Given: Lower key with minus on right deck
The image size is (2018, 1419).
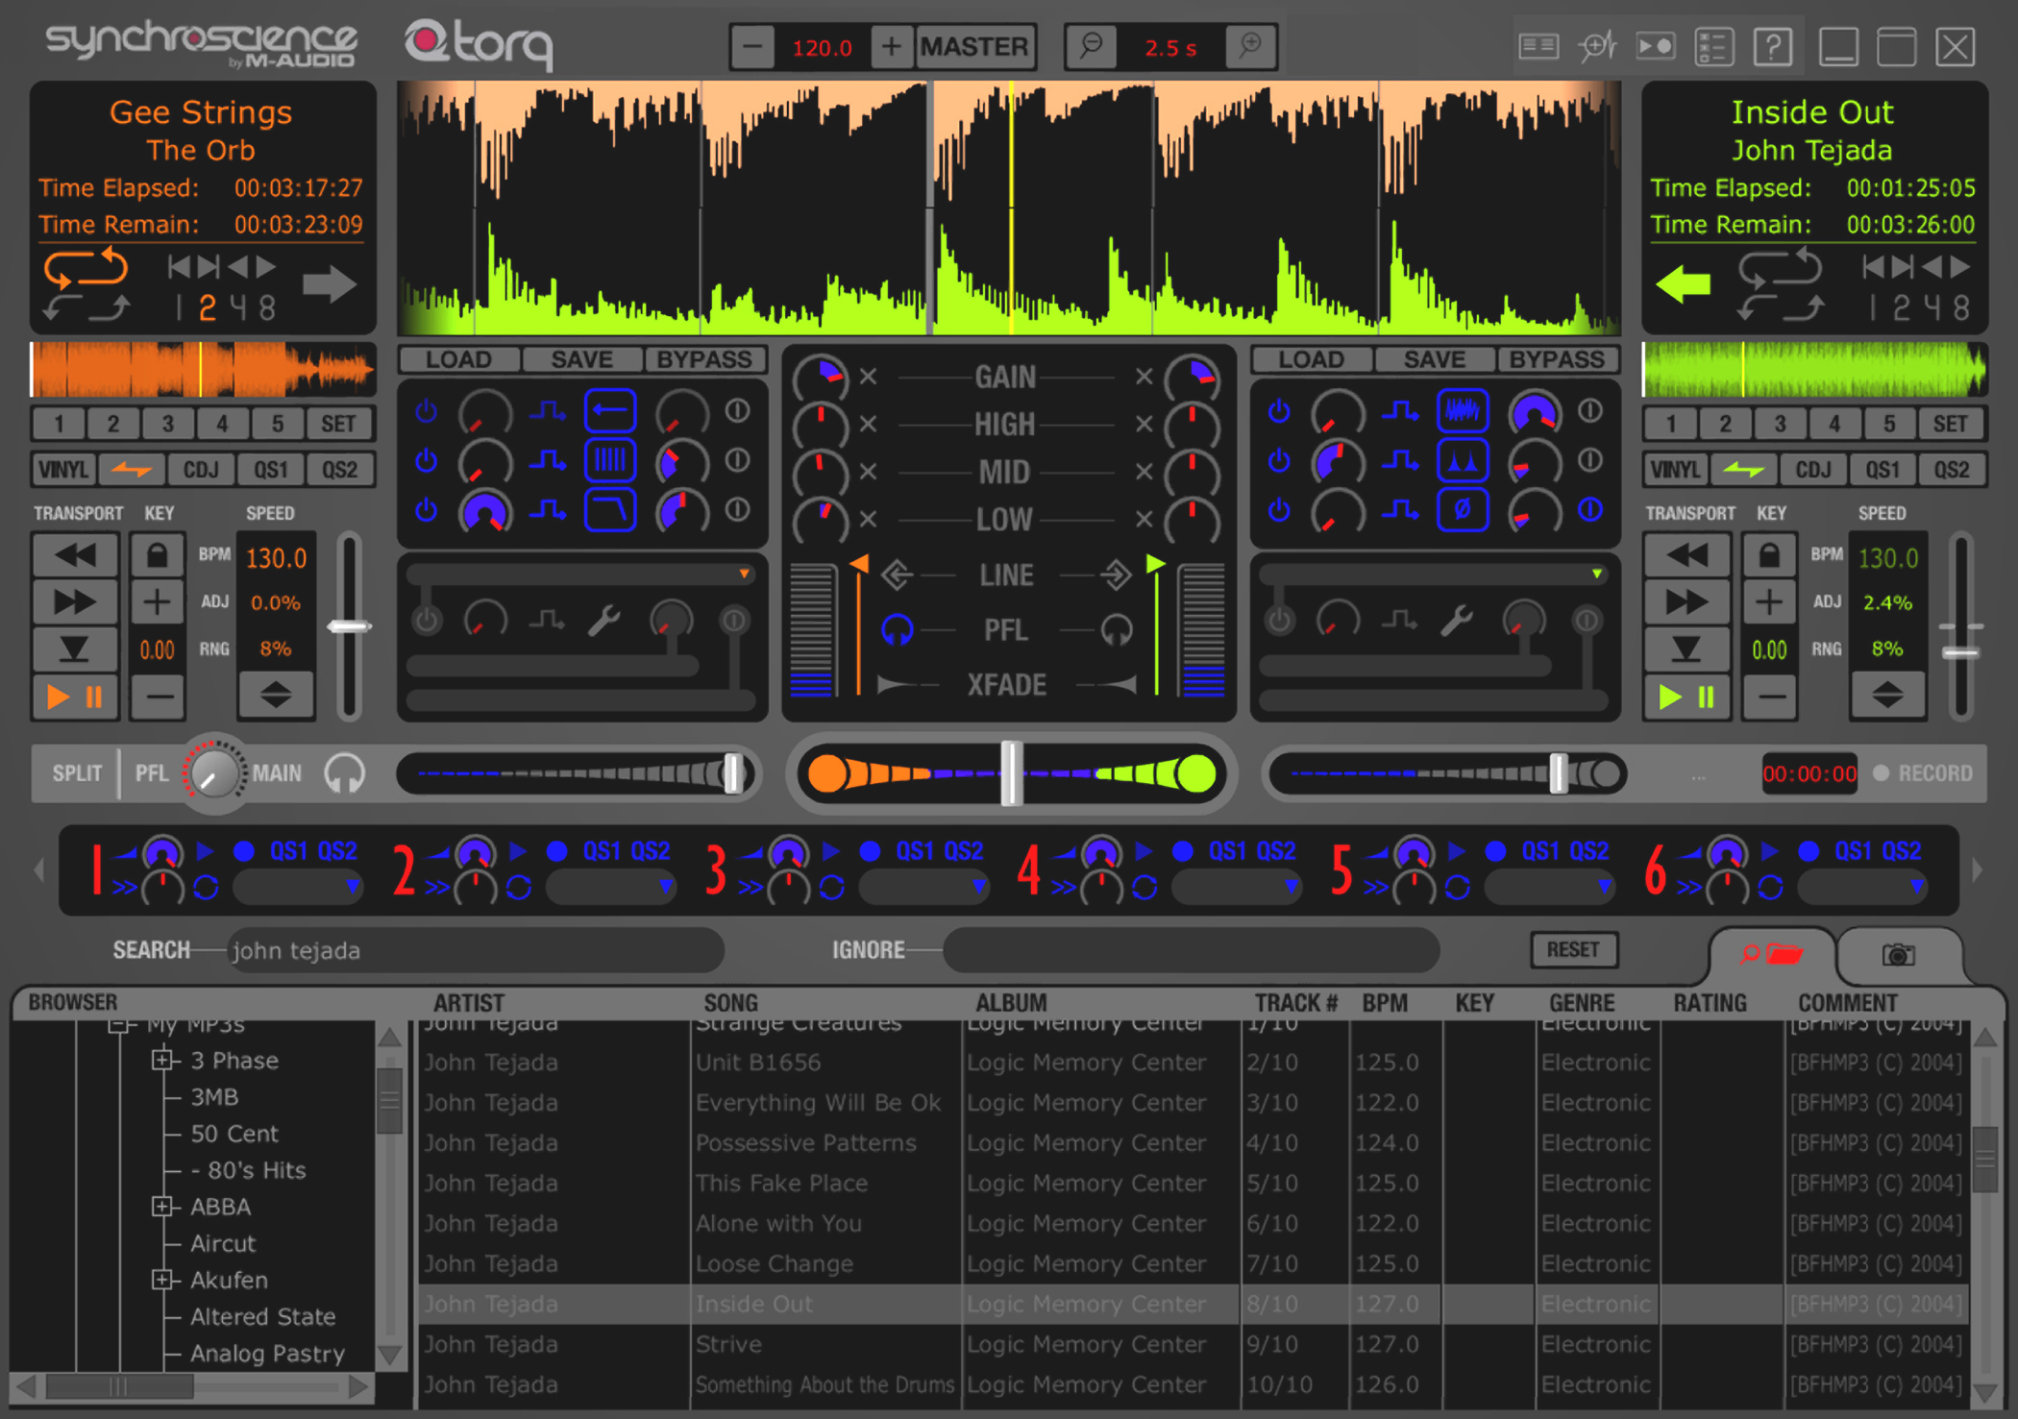Looking at the screenshot, I should (1769, 696).
